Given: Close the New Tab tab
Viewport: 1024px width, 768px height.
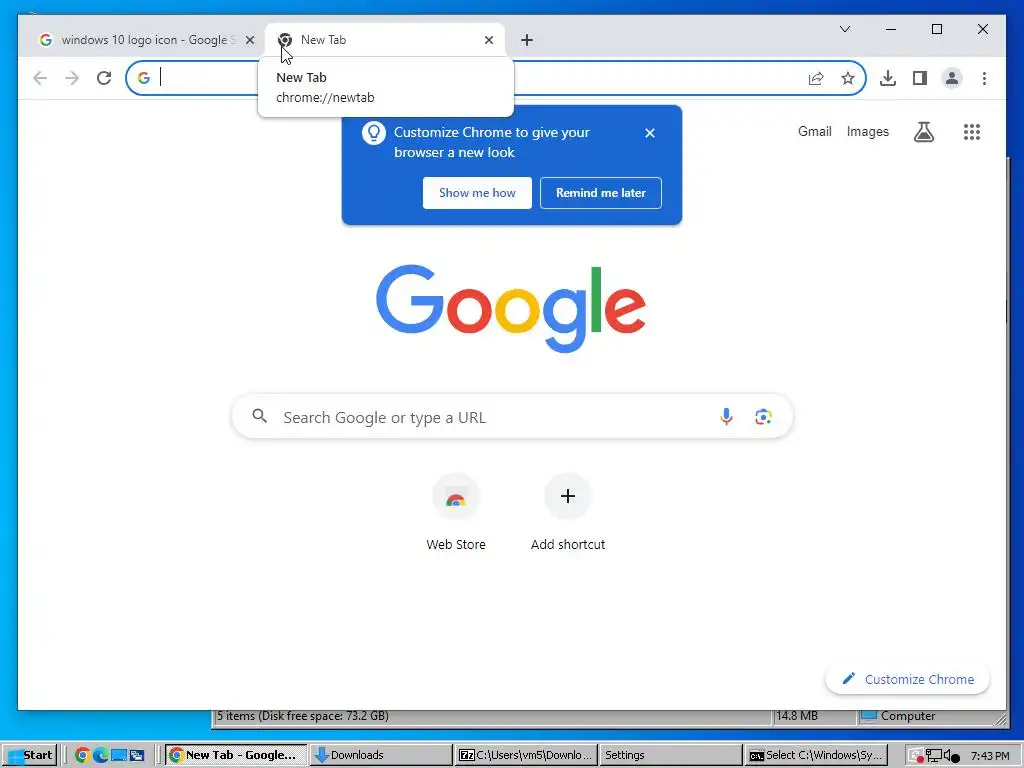Looking at the screenshot, I should [x=488, y=40].
